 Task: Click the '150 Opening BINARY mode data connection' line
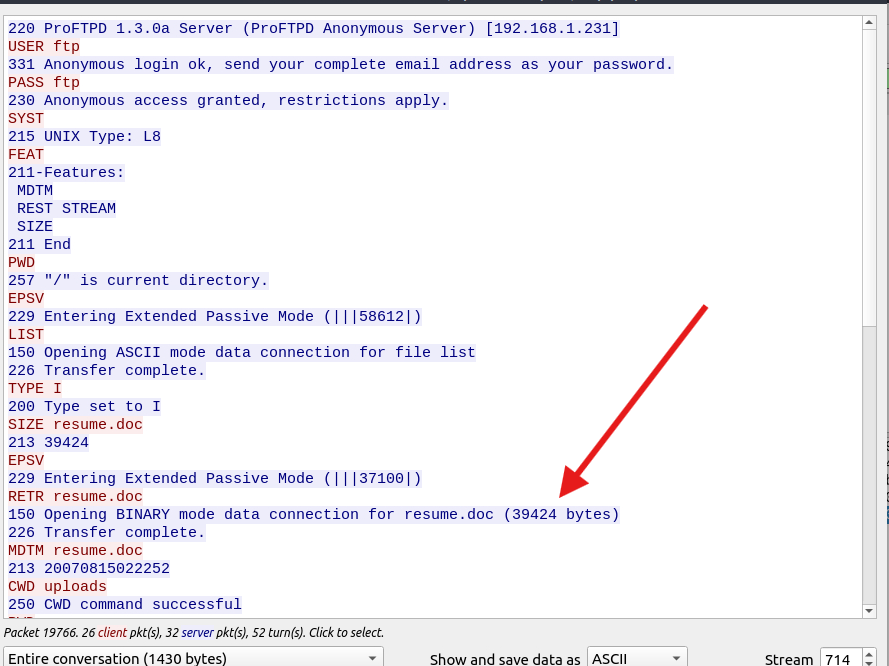click(x=314, y=515)
